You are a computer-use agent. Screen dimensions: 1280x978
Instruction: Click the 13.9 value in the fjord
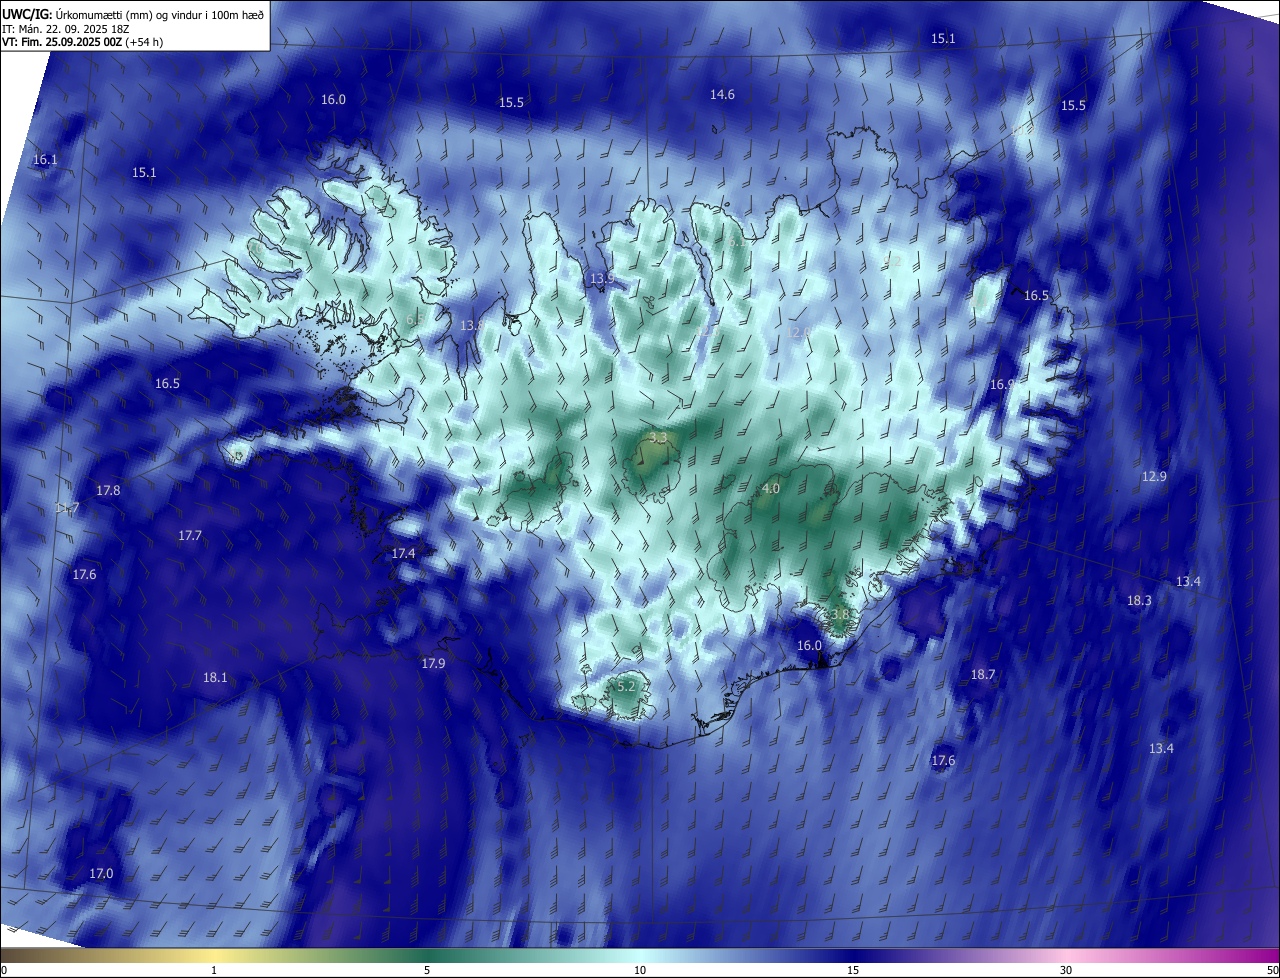click(601, 279)
